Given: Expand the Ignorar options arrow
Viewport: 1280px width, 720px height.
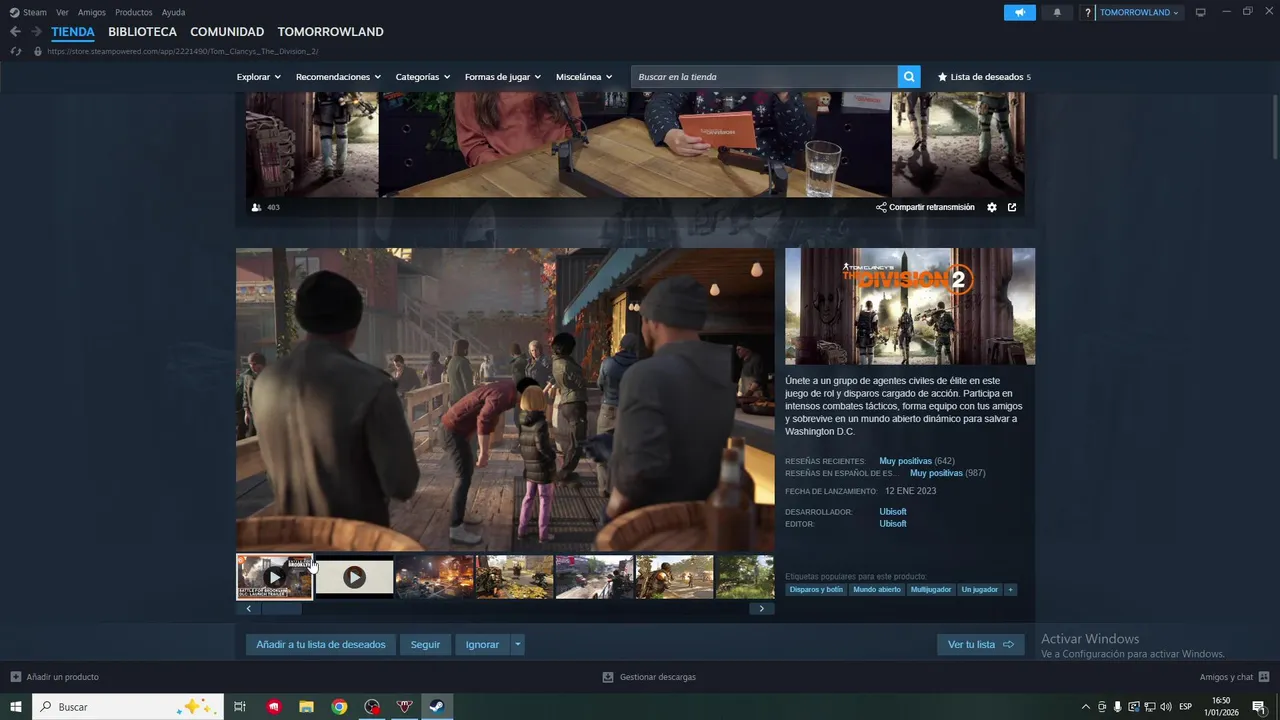Looking at the screenshot, I should click(517, 645).
